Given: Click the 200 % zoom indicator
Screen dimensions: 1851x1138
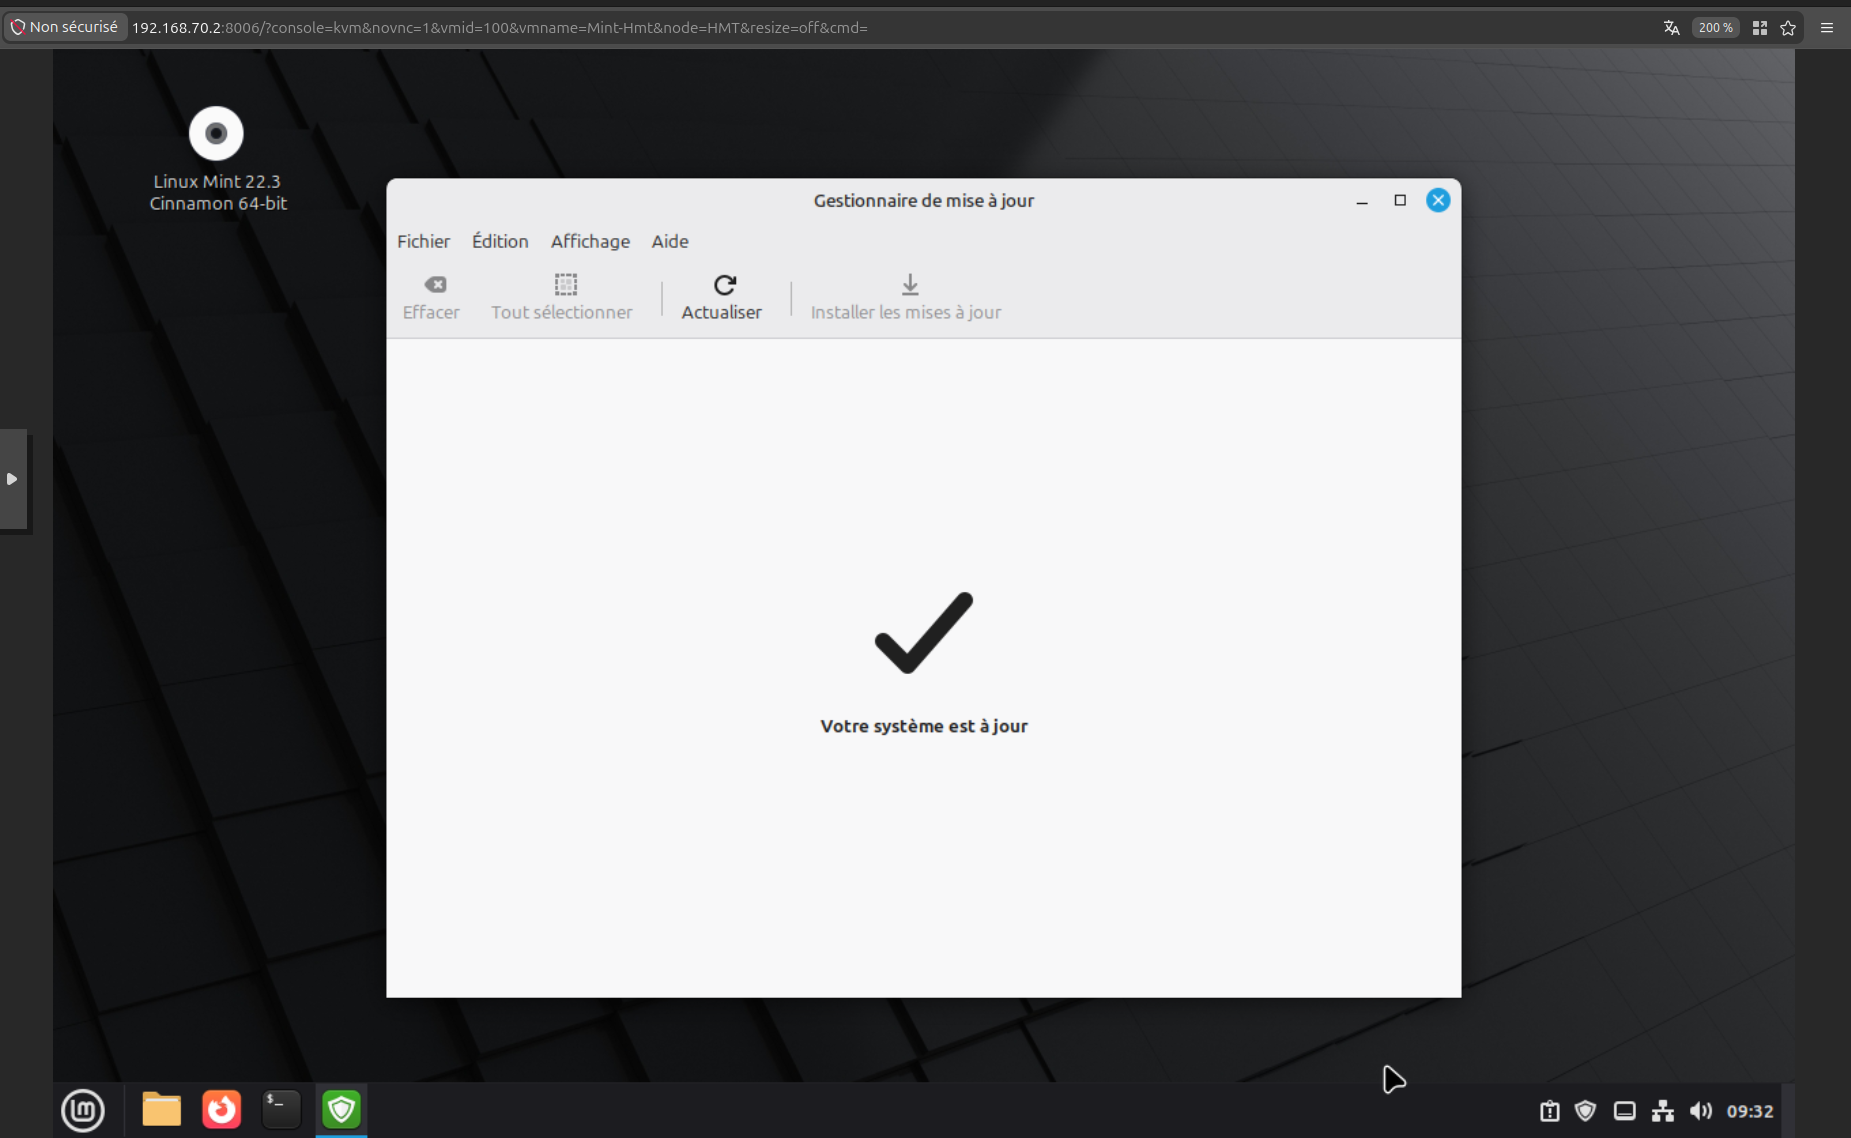Looking at the screenshot, I should (x=1715, y=28).
